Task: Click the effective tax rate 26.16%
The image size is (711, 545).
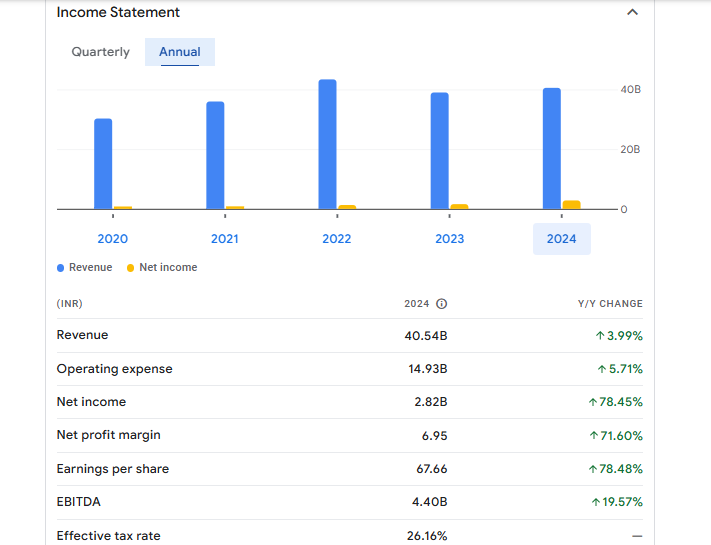Action: coord(427,536)
